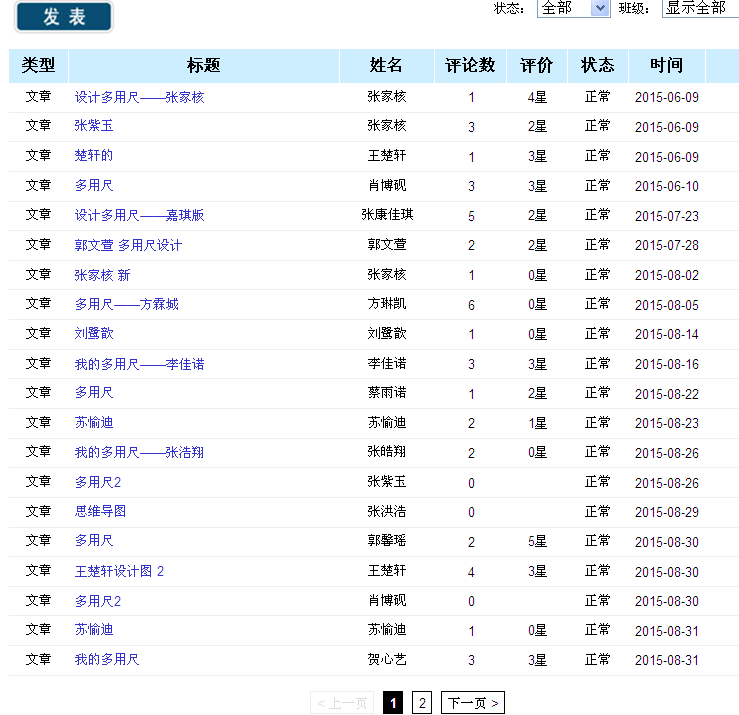Viewport: 739px width, 715px height.
Task: Click the 发表 publish button
Action: (x=63, y=17)
